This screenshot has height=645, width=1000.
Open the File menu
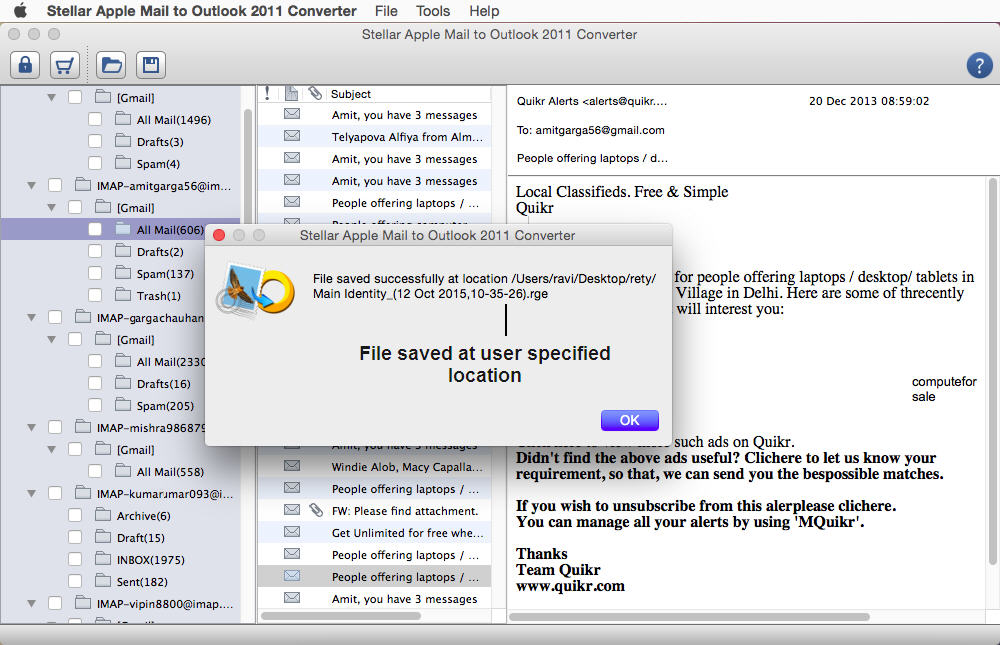386,11
